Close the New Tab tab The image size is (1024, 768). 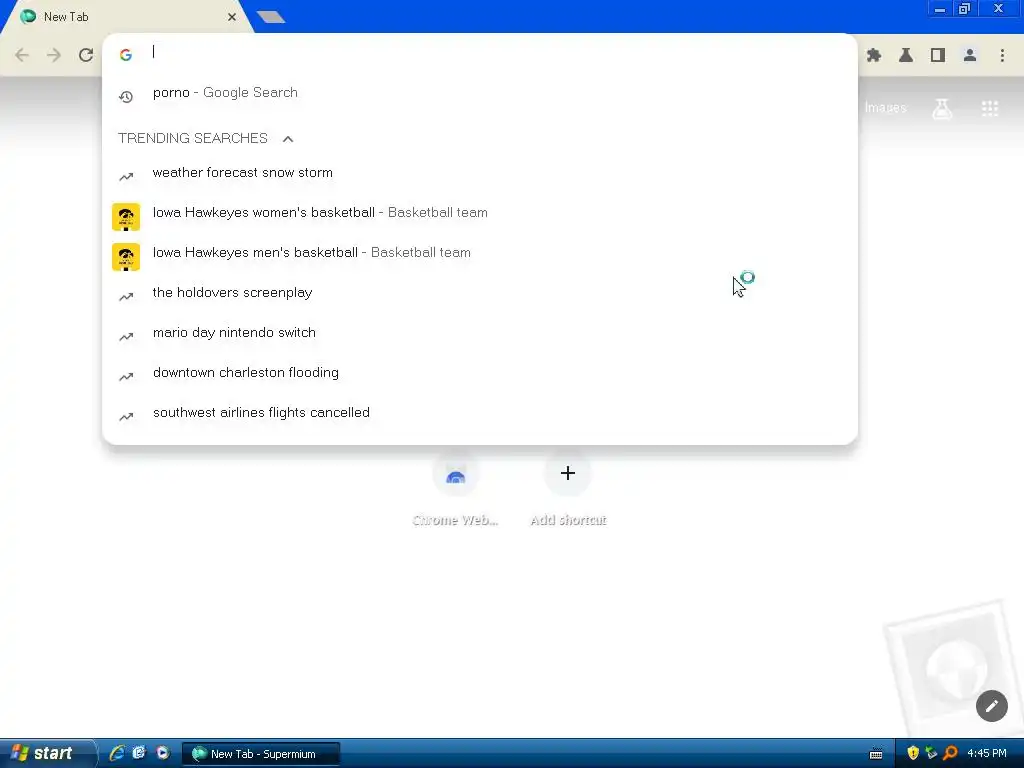pyautogui.click(x=232, y=17)
